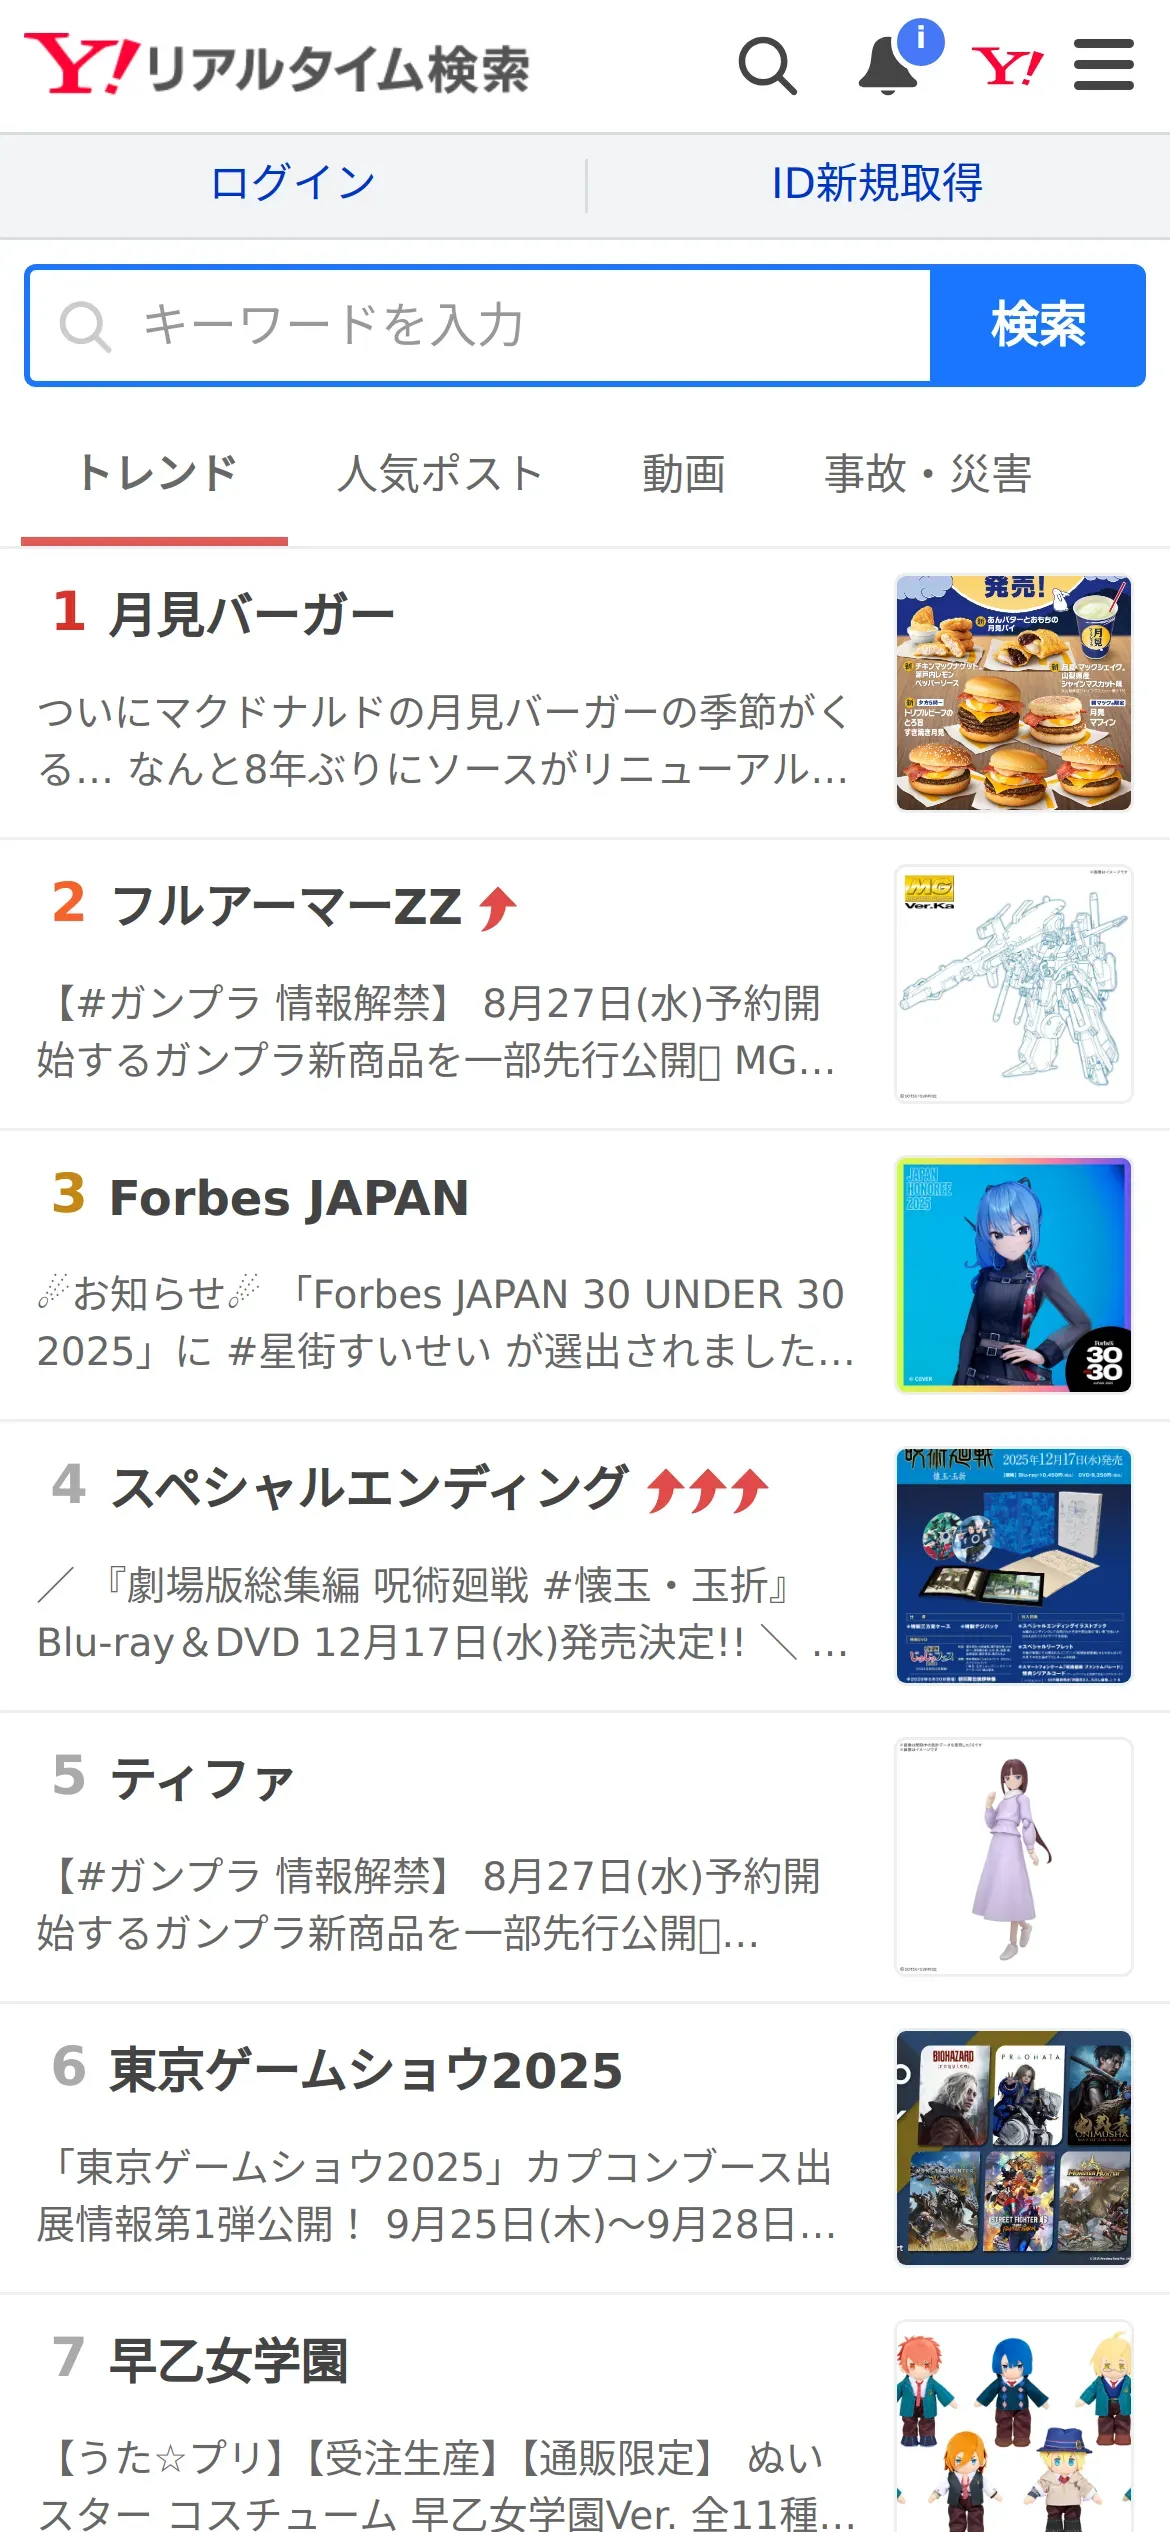The width and height of the screenshot is (1170, 2532).
Task: Open notifications via the bell icon
Action: pyautogui.click(x=889, y=66)
